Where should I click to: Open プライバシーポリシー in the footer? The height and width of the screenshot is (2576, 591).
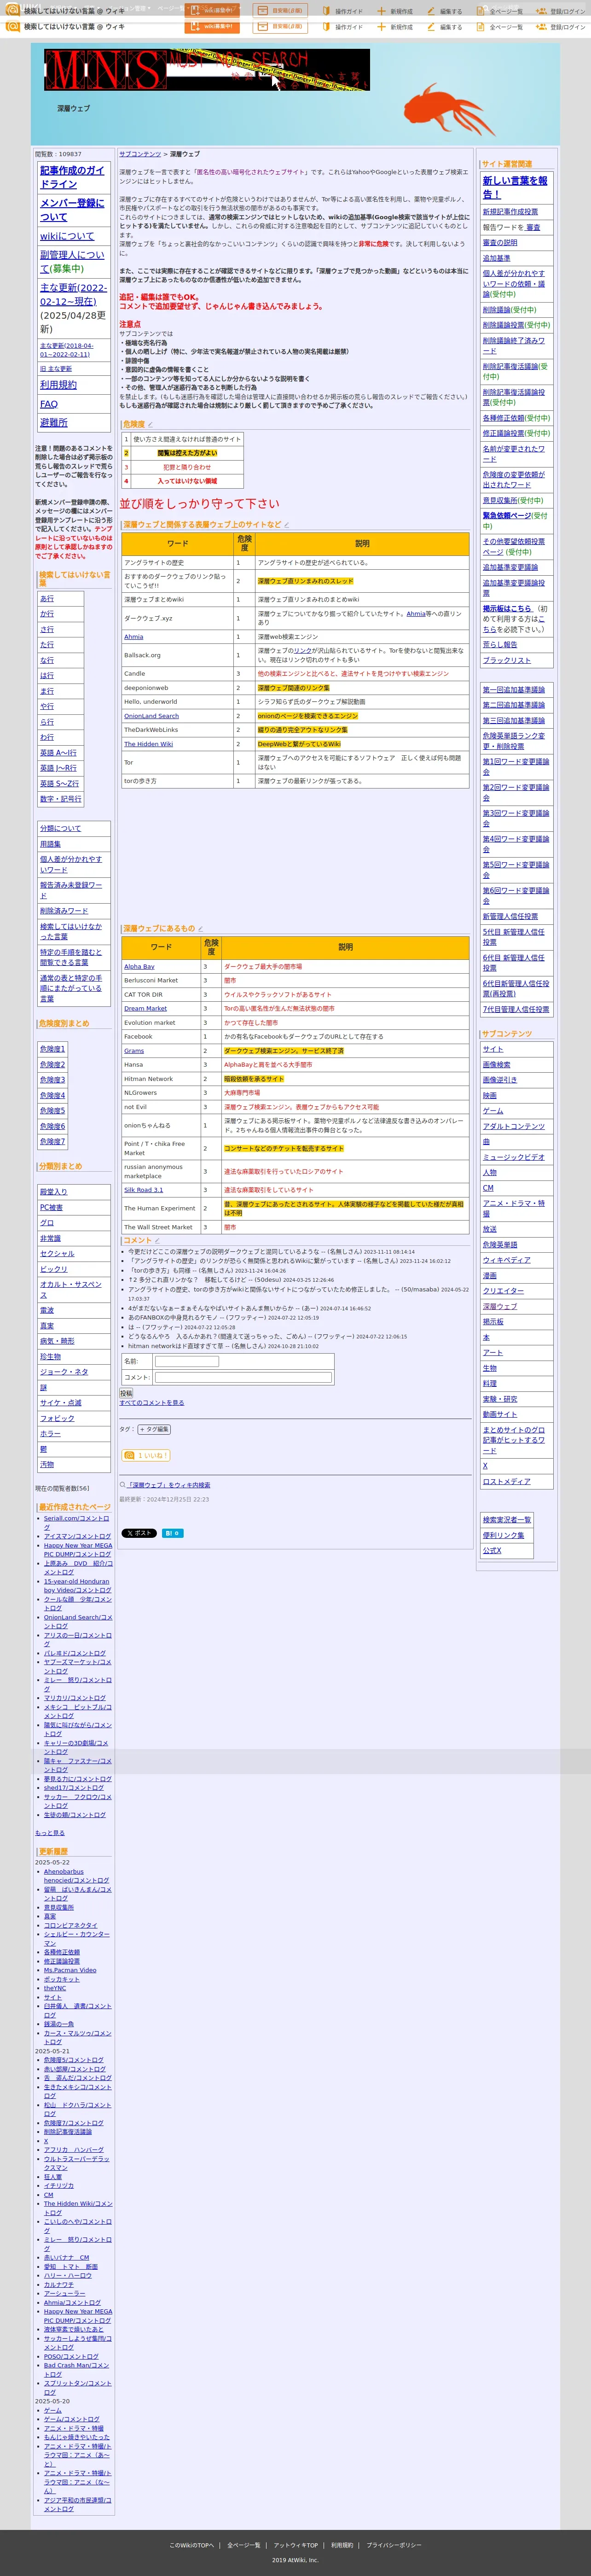394,2545
